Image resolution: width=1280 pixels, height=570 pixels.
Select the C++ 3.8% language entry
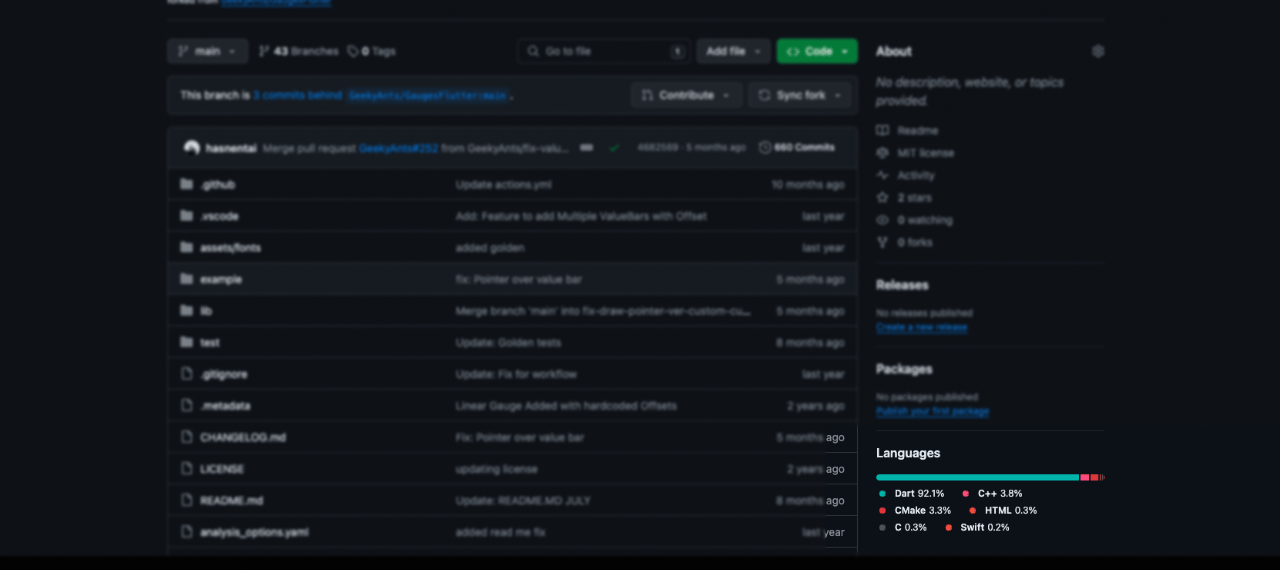tap(993, 493)
